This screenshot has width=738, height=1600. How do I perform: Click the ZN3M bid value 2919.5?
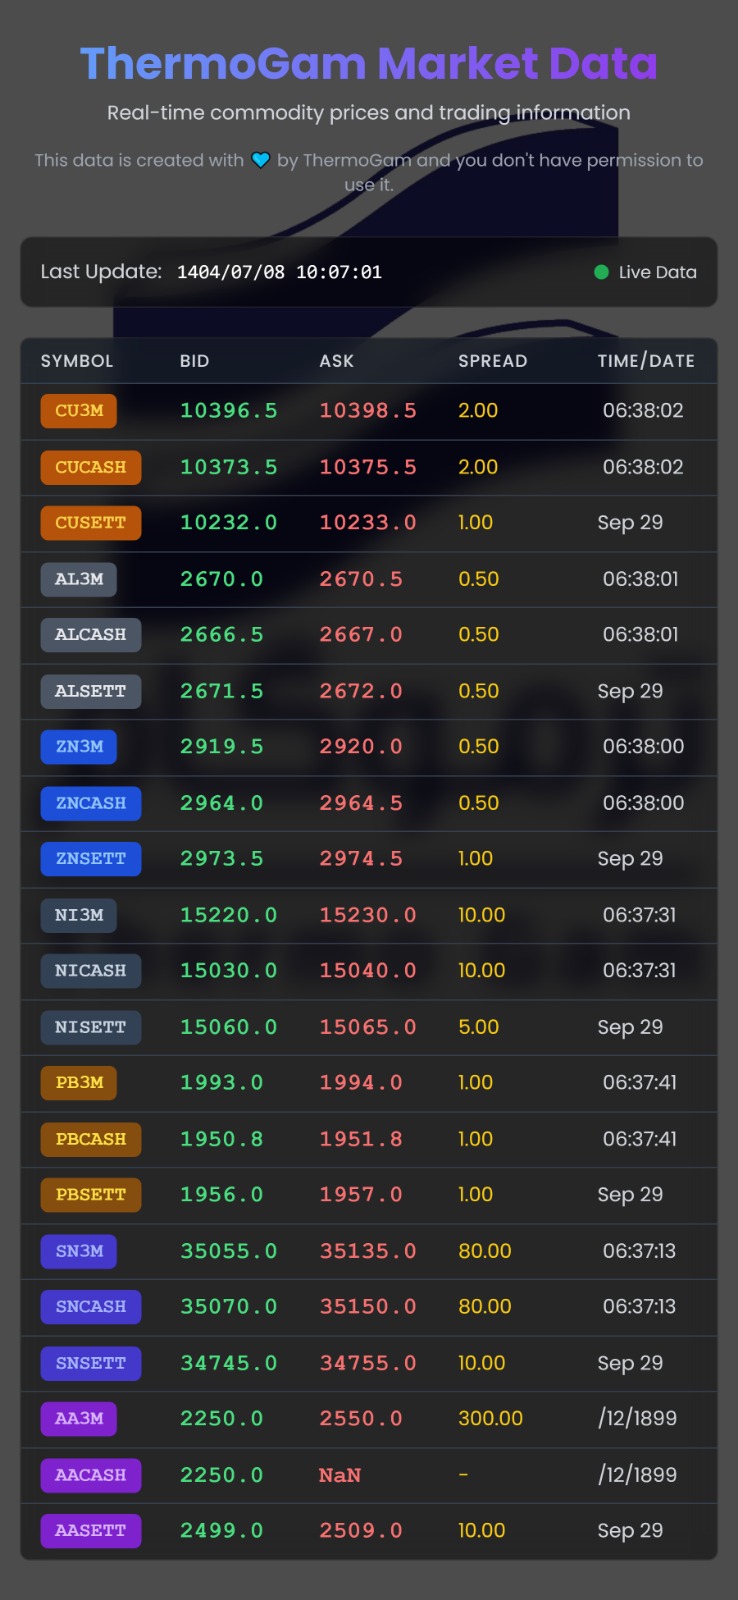tap(222, 747)
